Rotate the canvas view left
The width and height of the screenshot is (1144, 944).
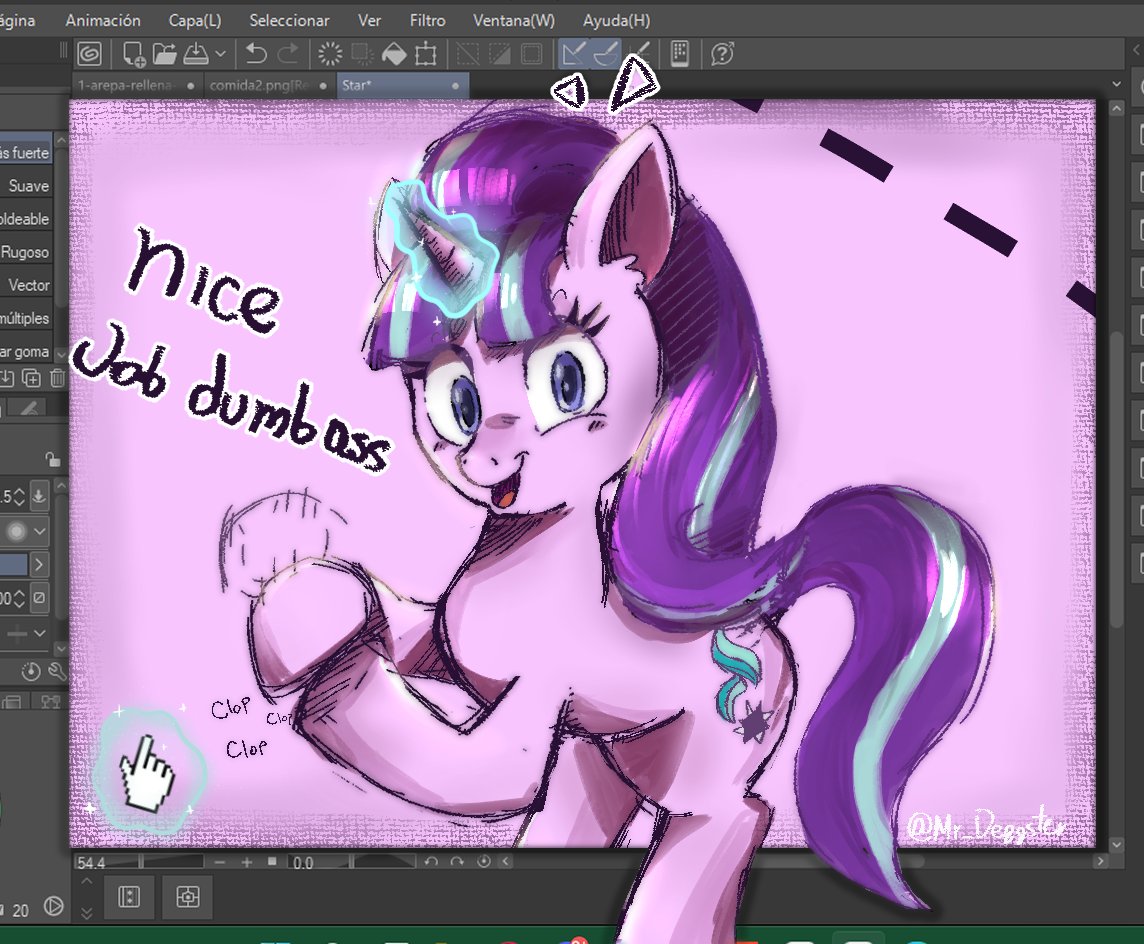tap(431, 862)
